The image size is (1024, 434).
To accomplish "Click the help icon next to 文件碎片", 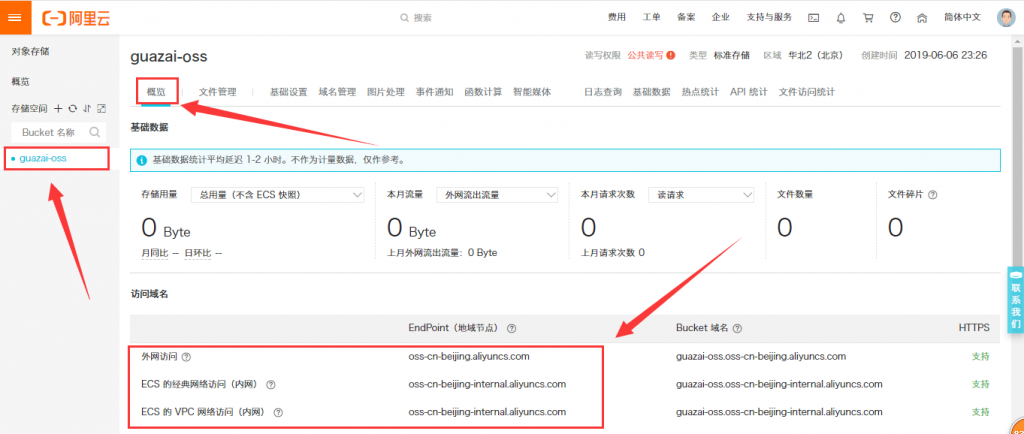I will (x=933, y=194).
